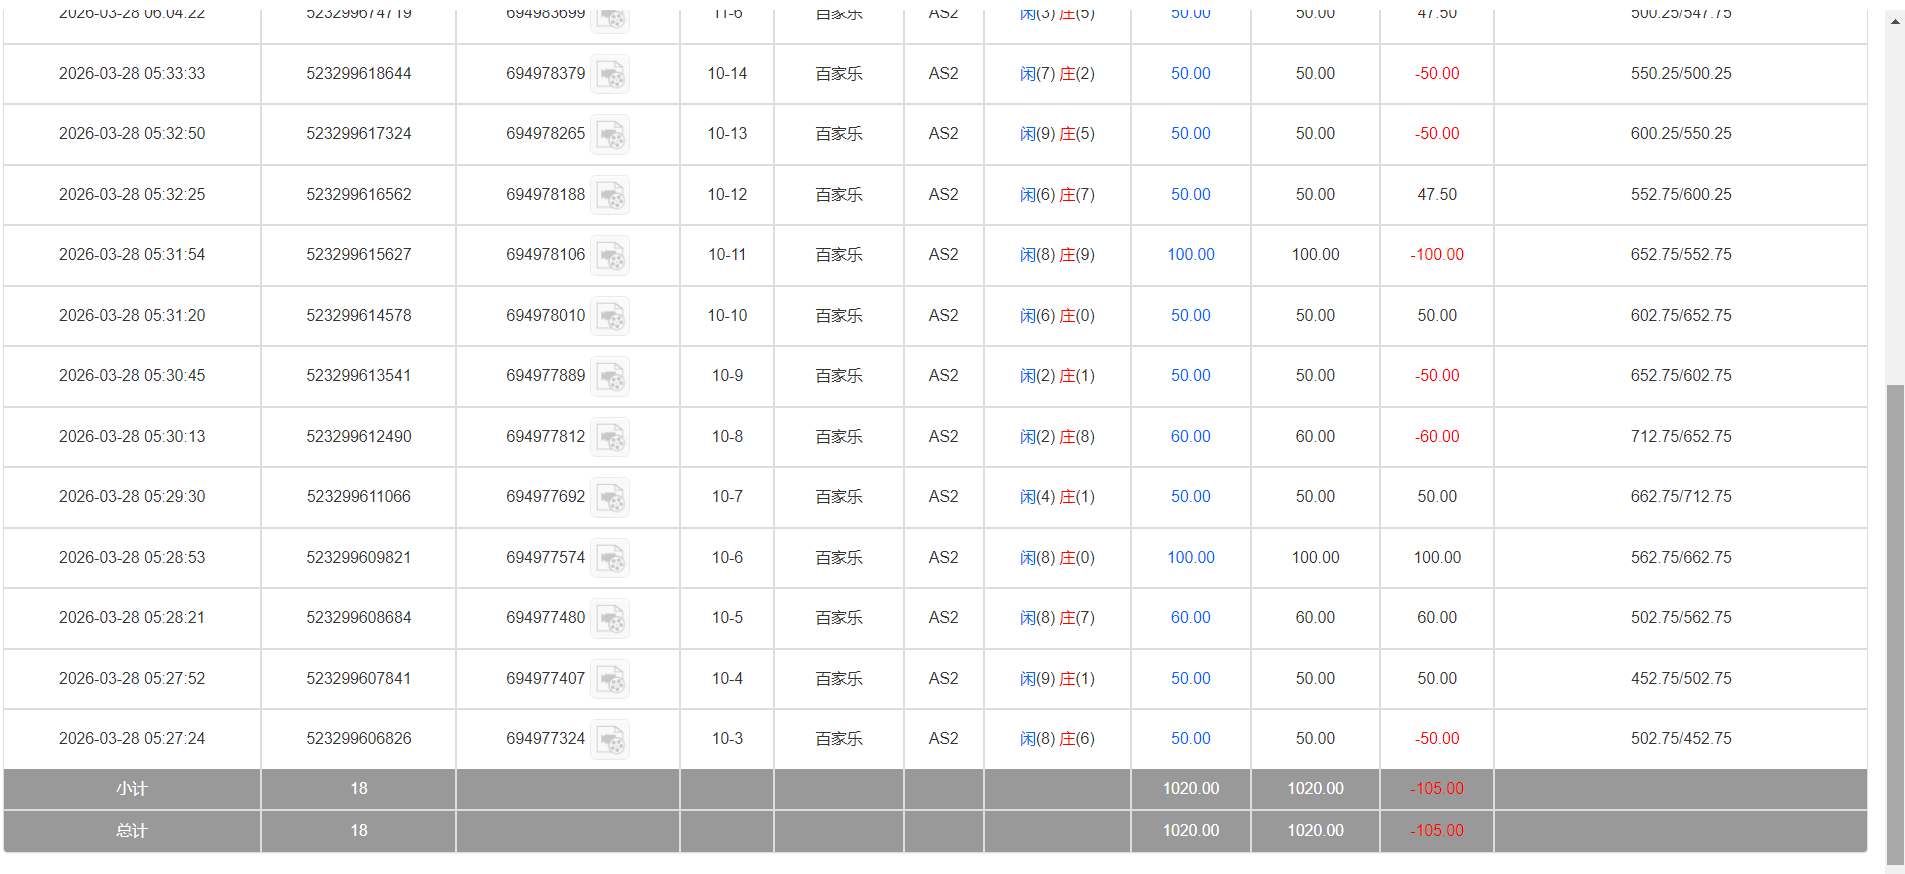Open video replay icon beside round 694978379

coord(610,74)
